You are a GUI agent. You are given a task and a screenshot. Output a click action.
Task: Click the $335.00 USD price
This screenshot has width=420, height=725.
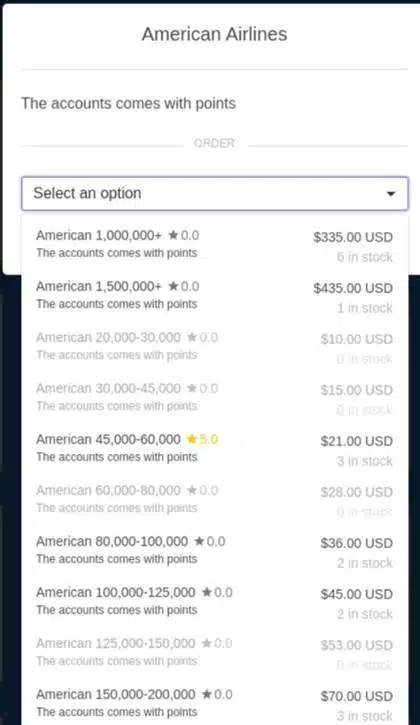[x=353, y=237]
